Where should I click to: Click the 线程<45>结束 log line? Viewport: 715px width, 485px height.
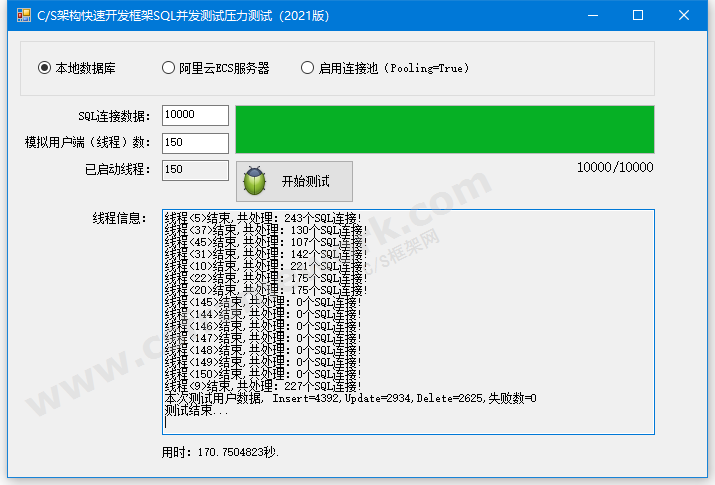(x=266, y=242)
